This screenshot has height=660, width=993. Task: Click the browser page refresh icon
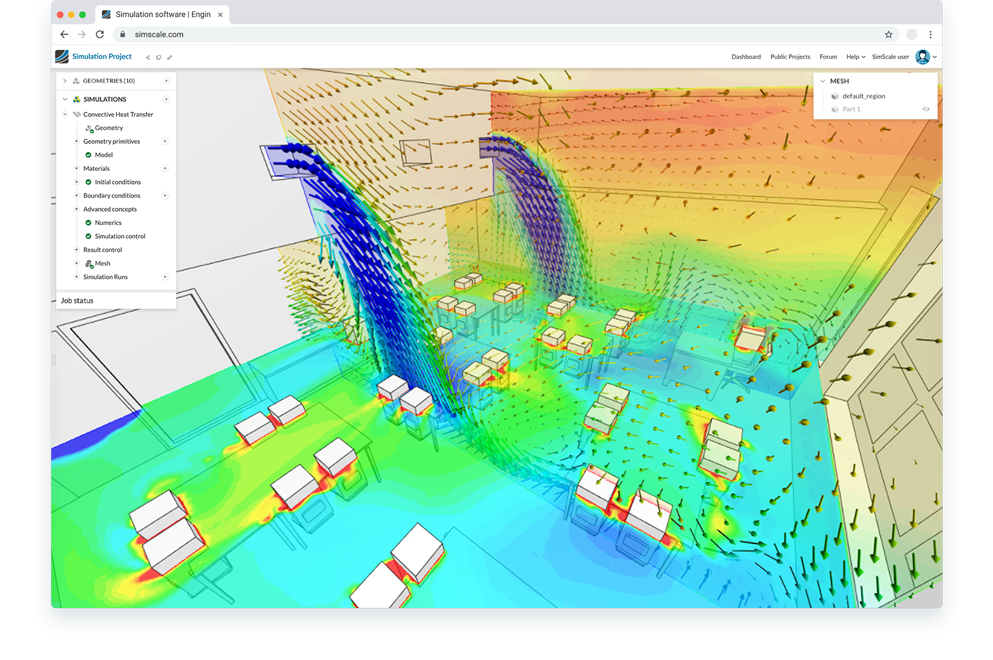(99, 33)
